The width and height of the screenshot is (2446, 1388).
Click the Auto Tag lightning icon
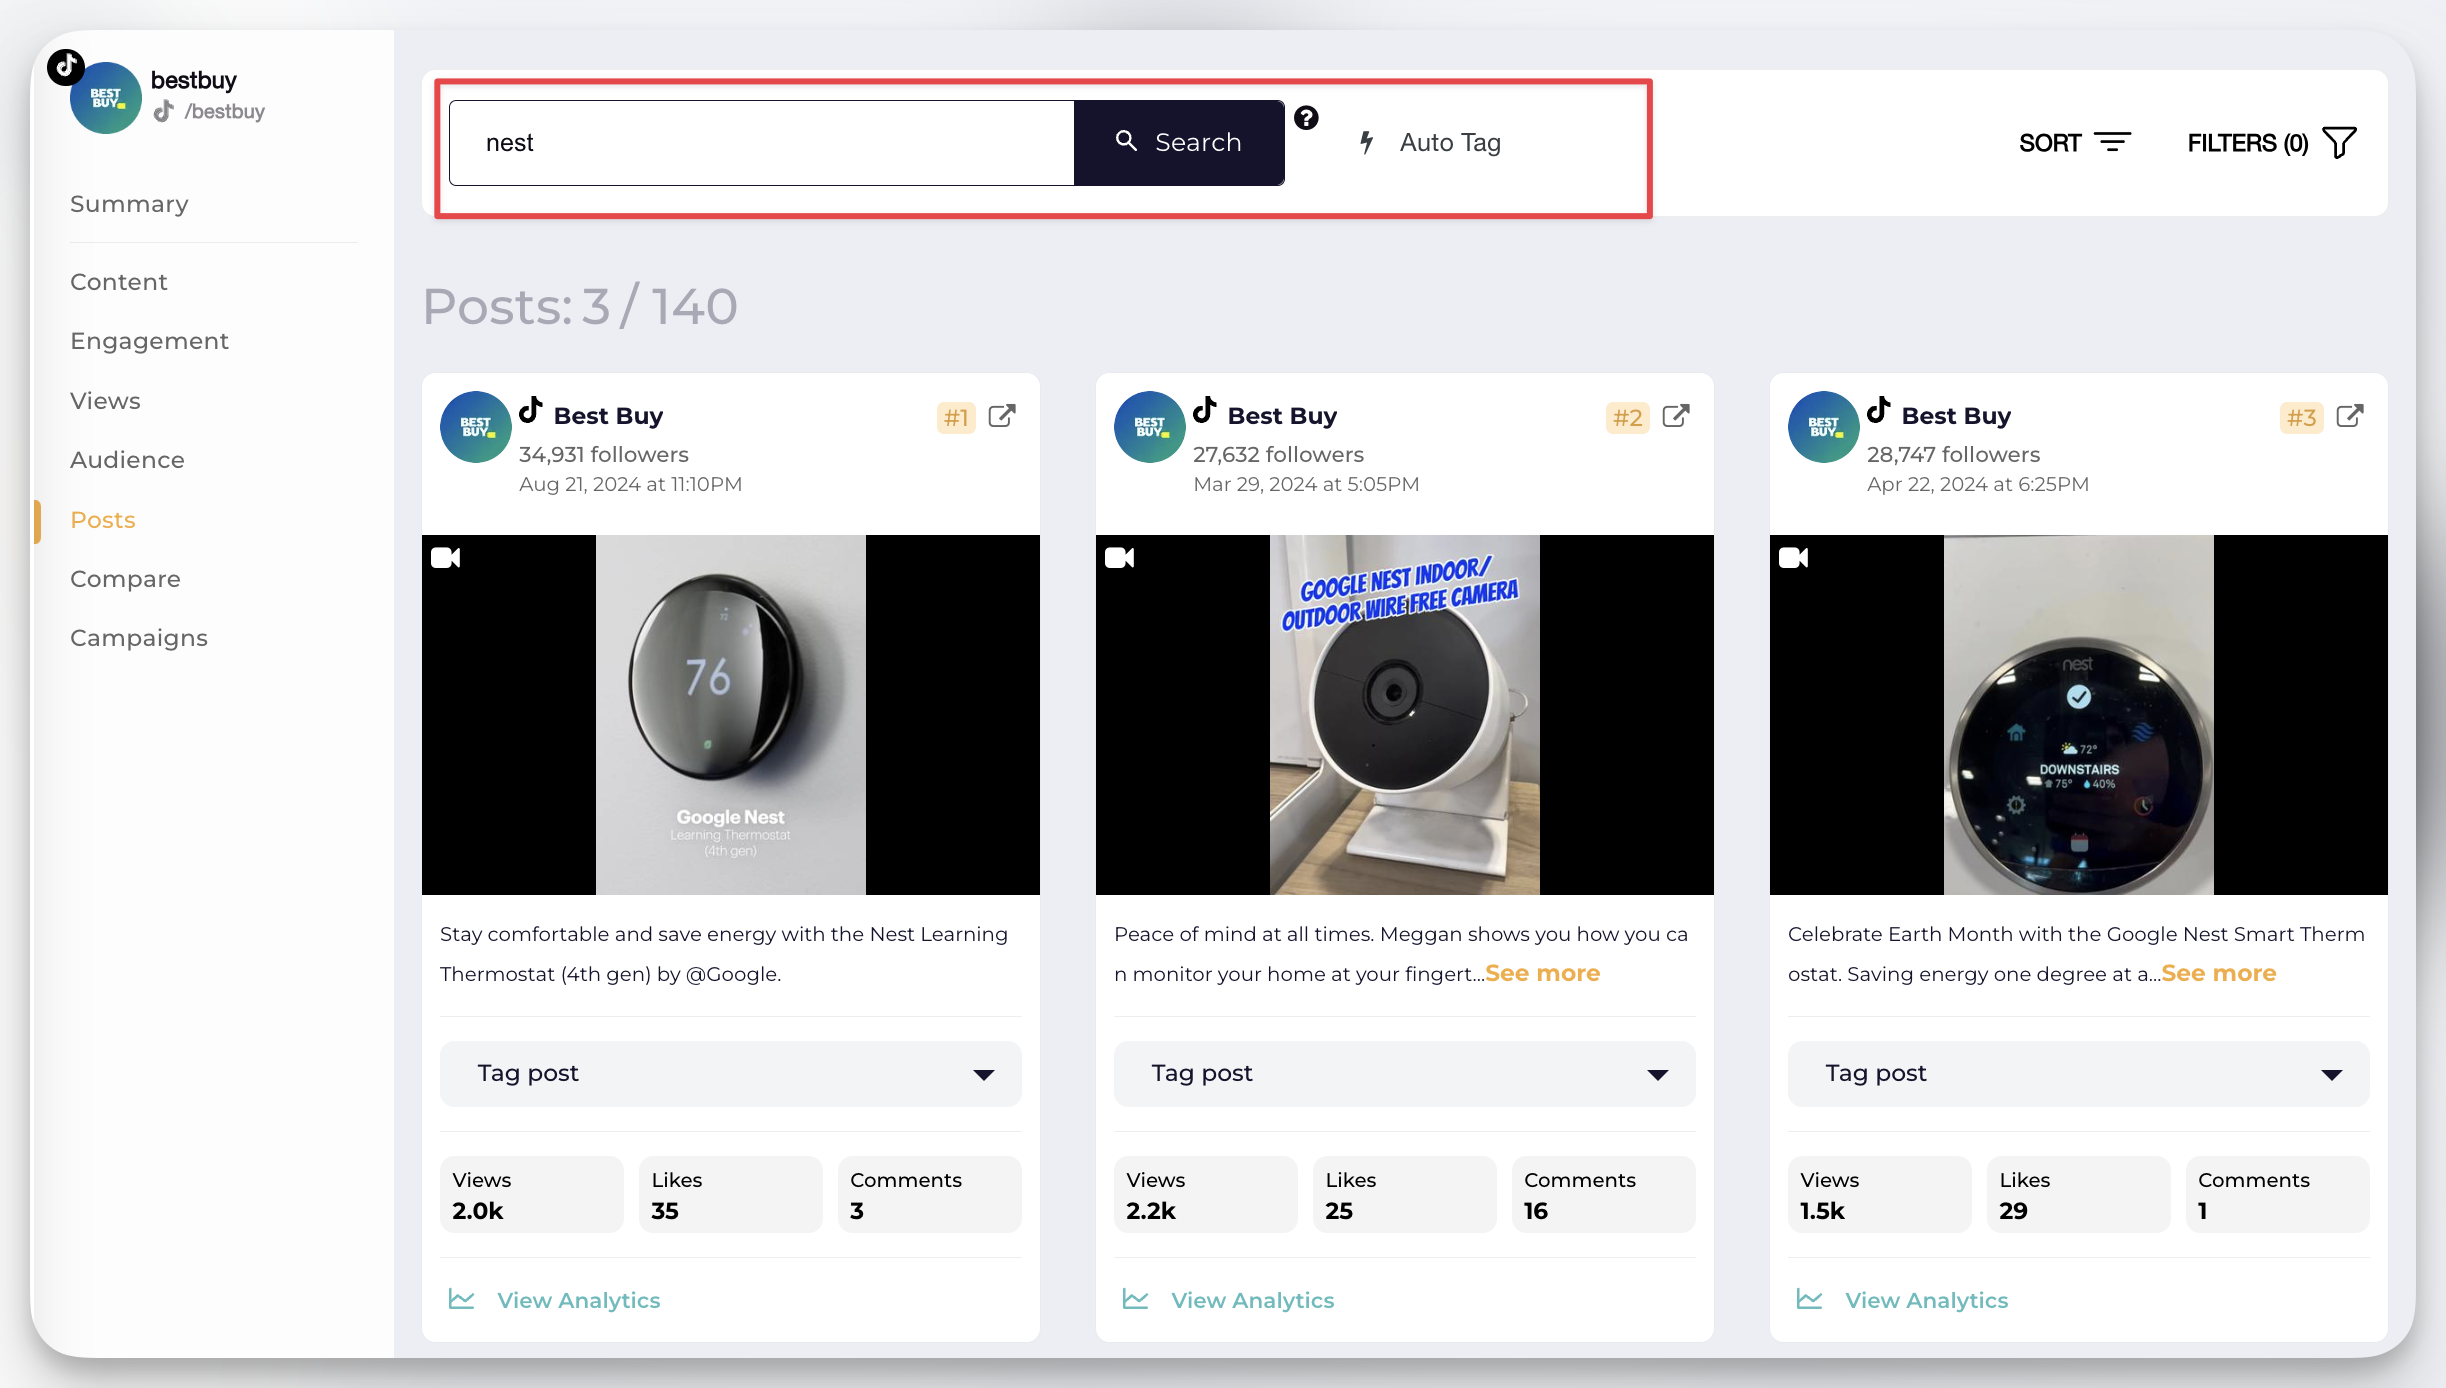point(1366,142)
